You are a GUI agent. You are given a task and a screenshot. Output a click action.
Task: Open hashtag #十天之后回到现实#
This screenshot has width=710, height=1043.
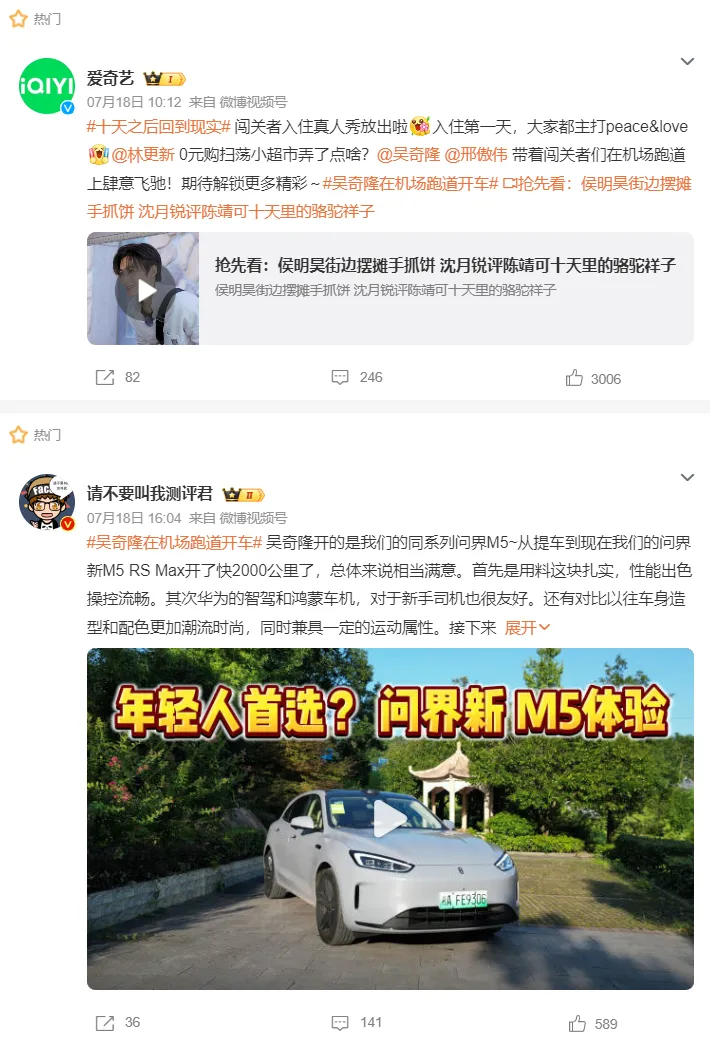pos(158,126)
